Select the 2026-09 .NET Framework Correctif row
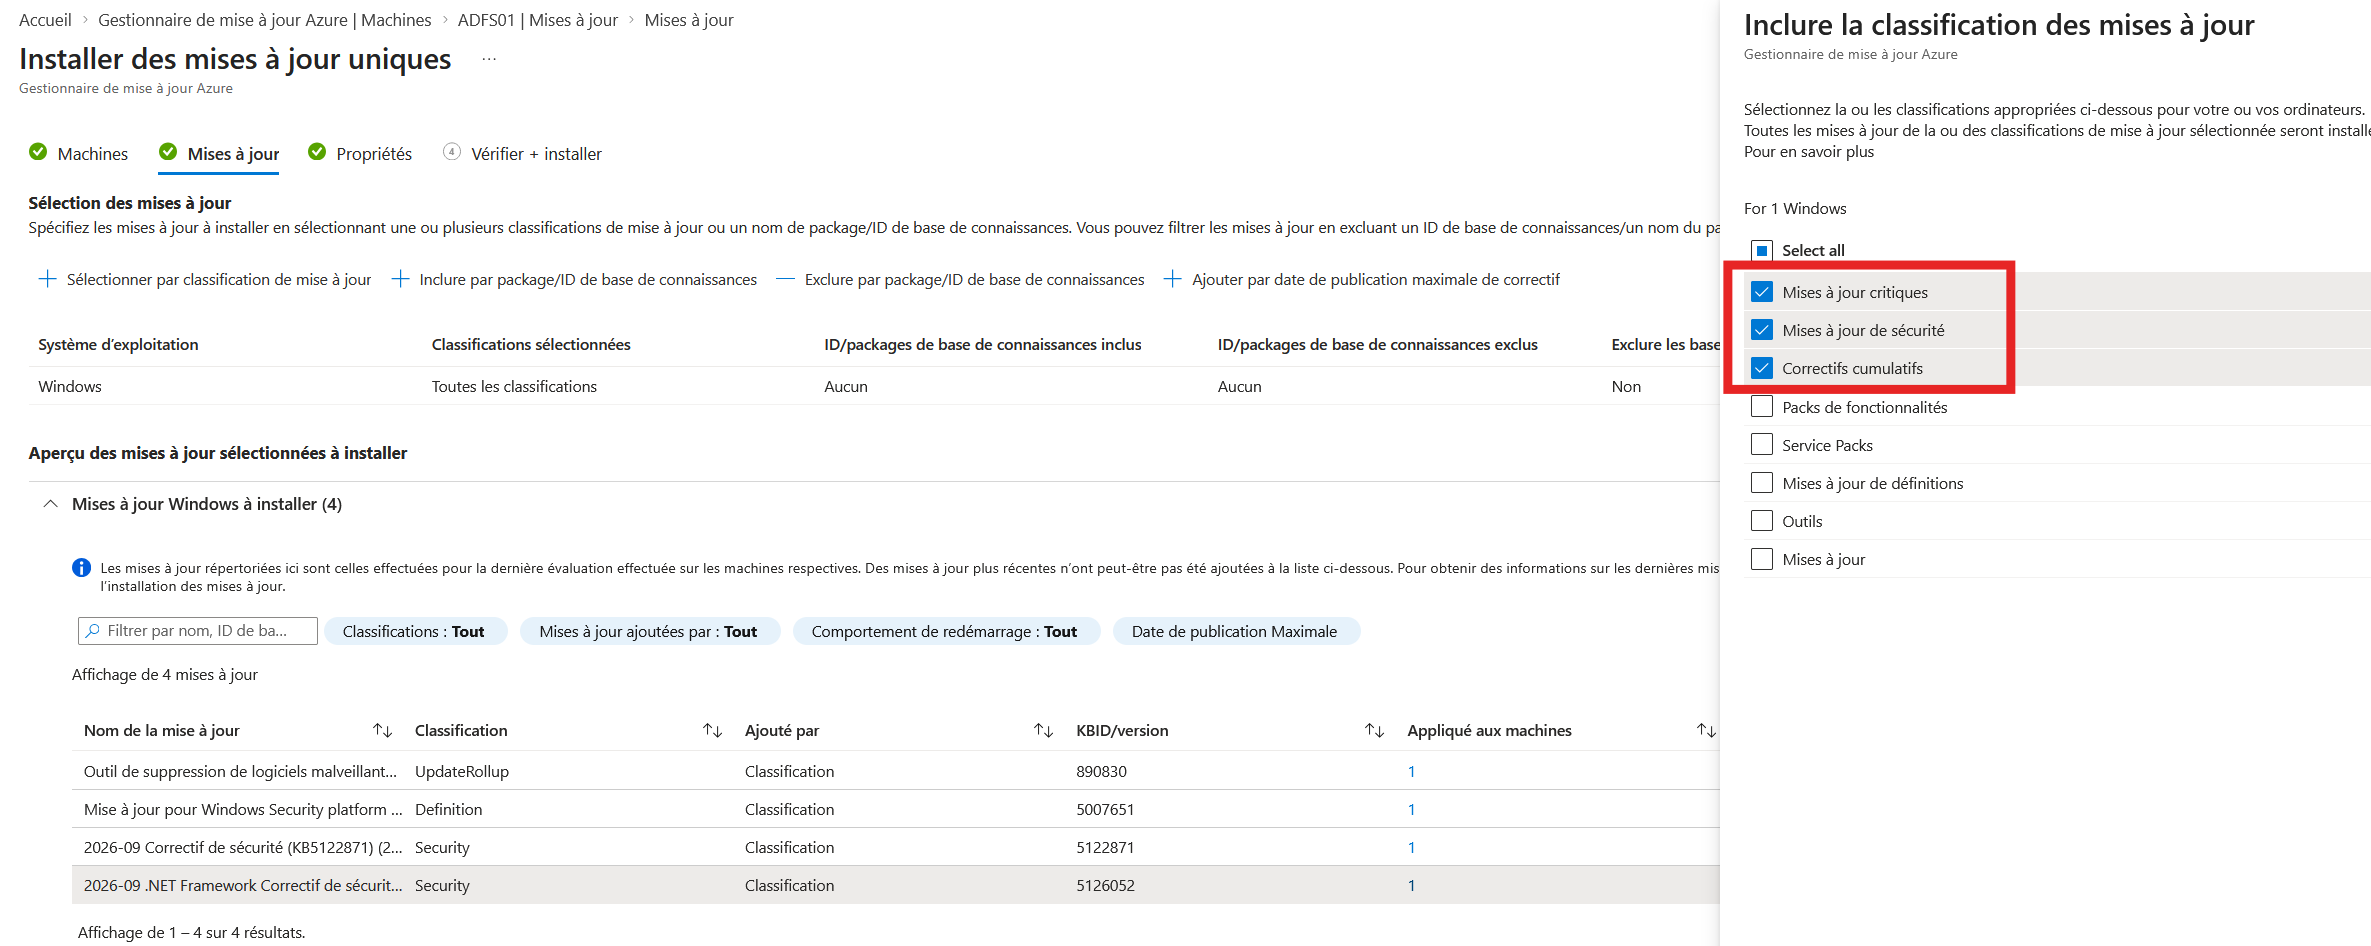Viewport: 2371px width, 946px height. (x=896, y=886)
